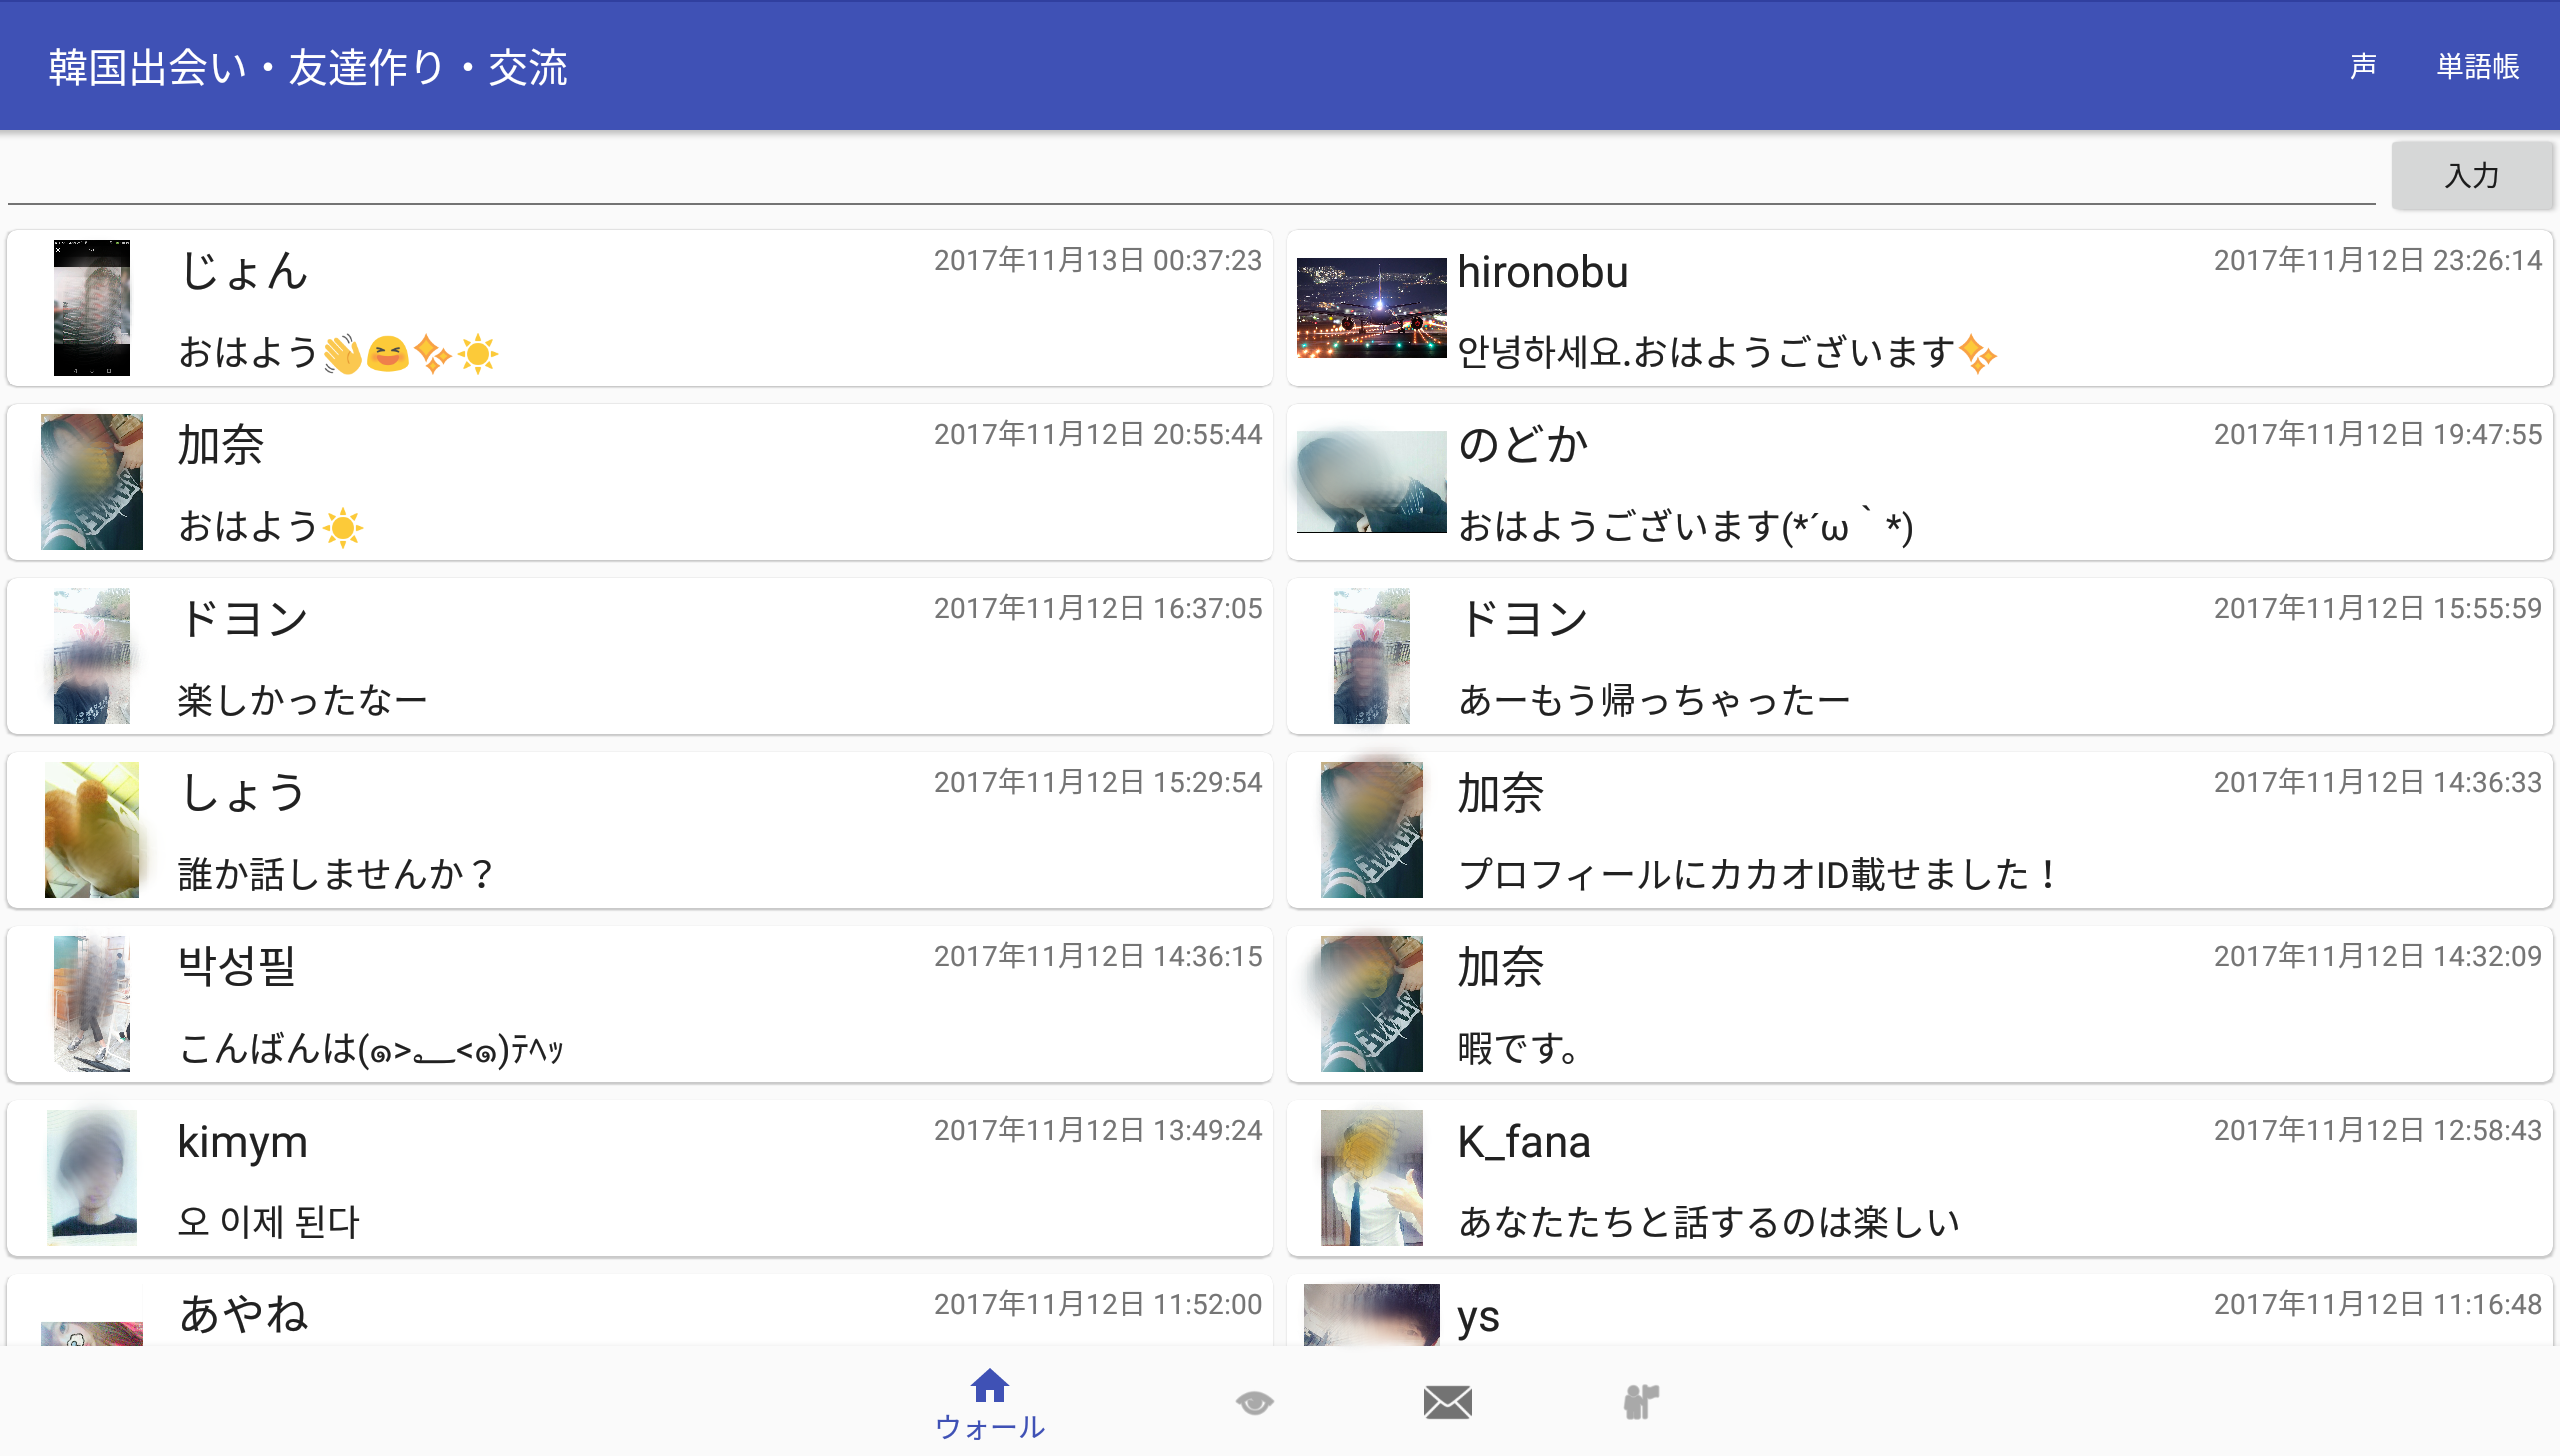Open the 単語帳 menu item
The image size is (2560, 1456).
point(2477,66)
